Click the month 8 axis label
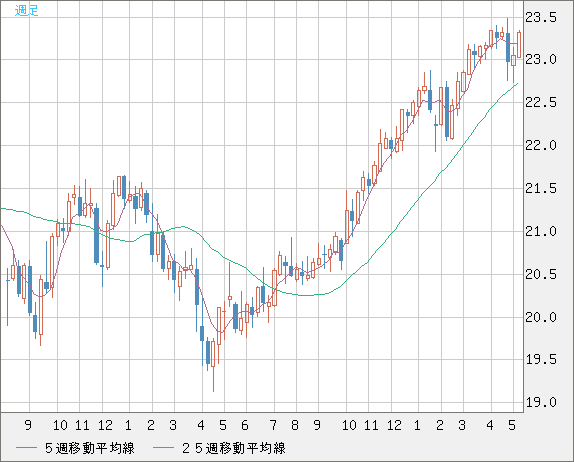Viewport: 574px width, 462px height. [x=295, y=425]
